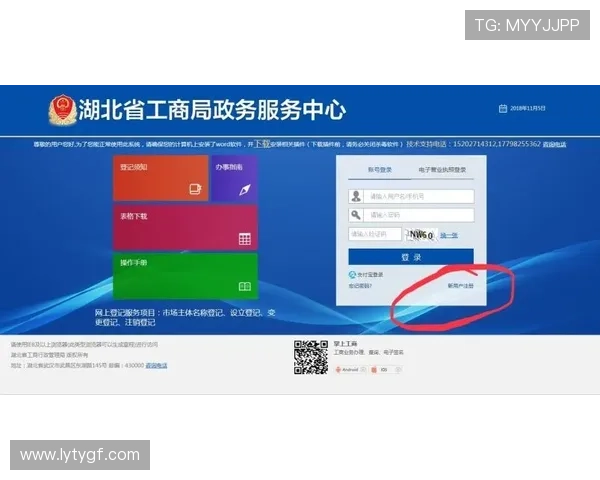The width and height of the screenshot is (600, 480).
Task: Click the open book icon on 操作手册 tile
Action: (x=245, y=286)
